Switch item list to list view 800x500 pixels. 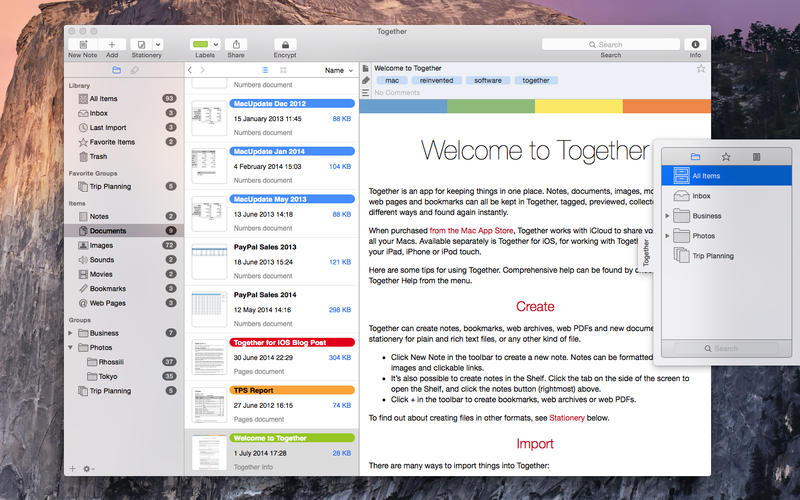pos(265,70)
